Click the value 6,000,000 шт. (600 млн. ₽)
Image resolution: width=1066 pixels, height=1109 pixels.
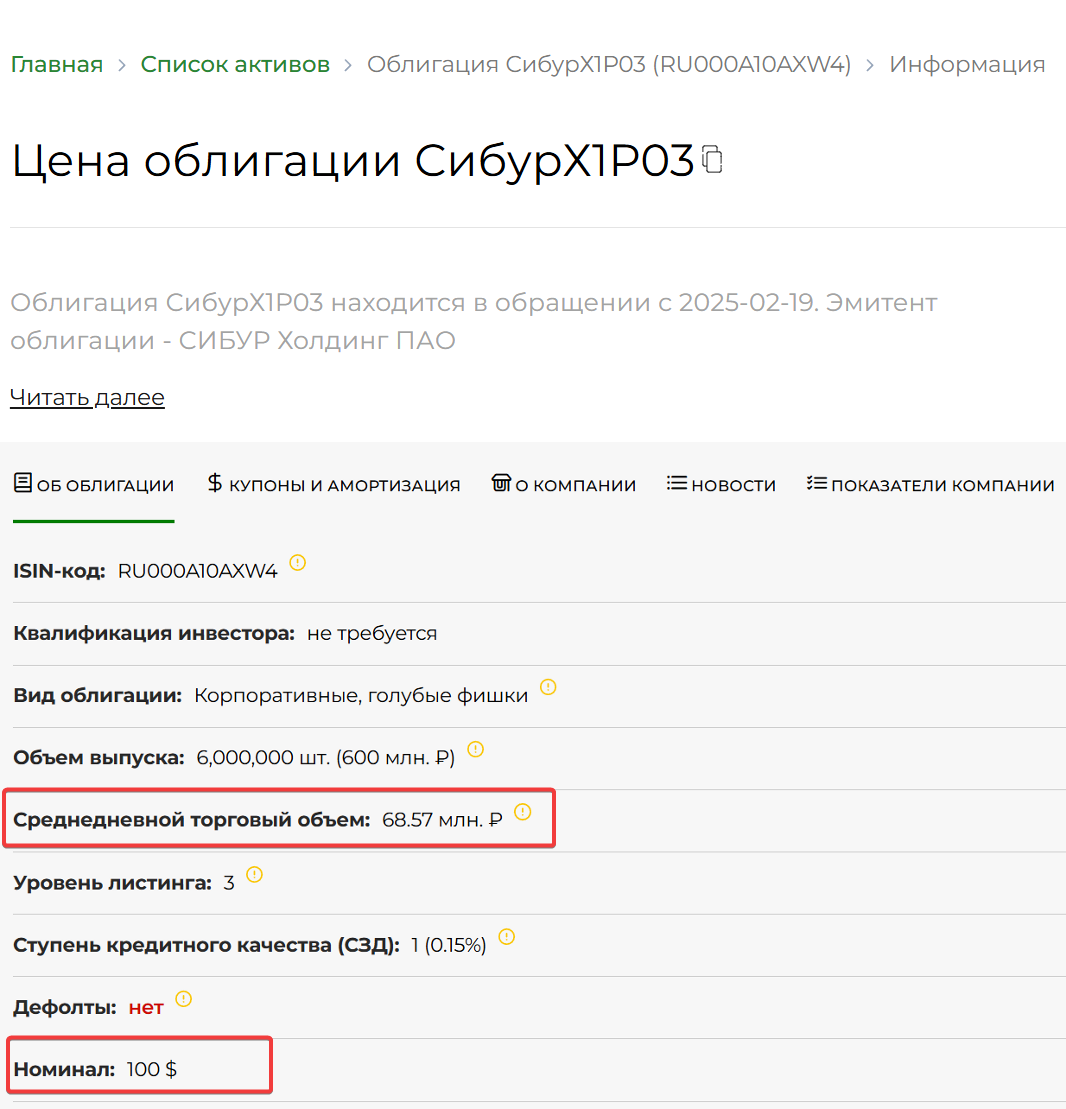coord(326,757)
